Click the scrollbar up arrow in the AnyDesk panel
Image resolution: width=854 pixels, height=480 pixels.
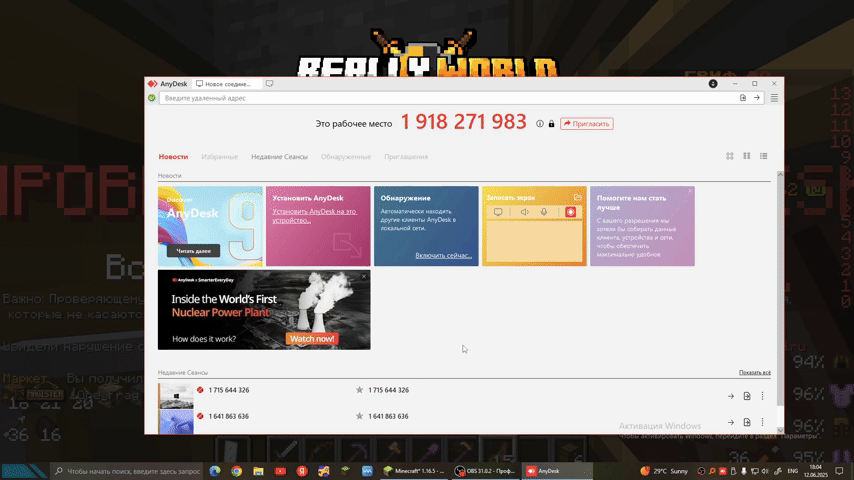point(780,174)
